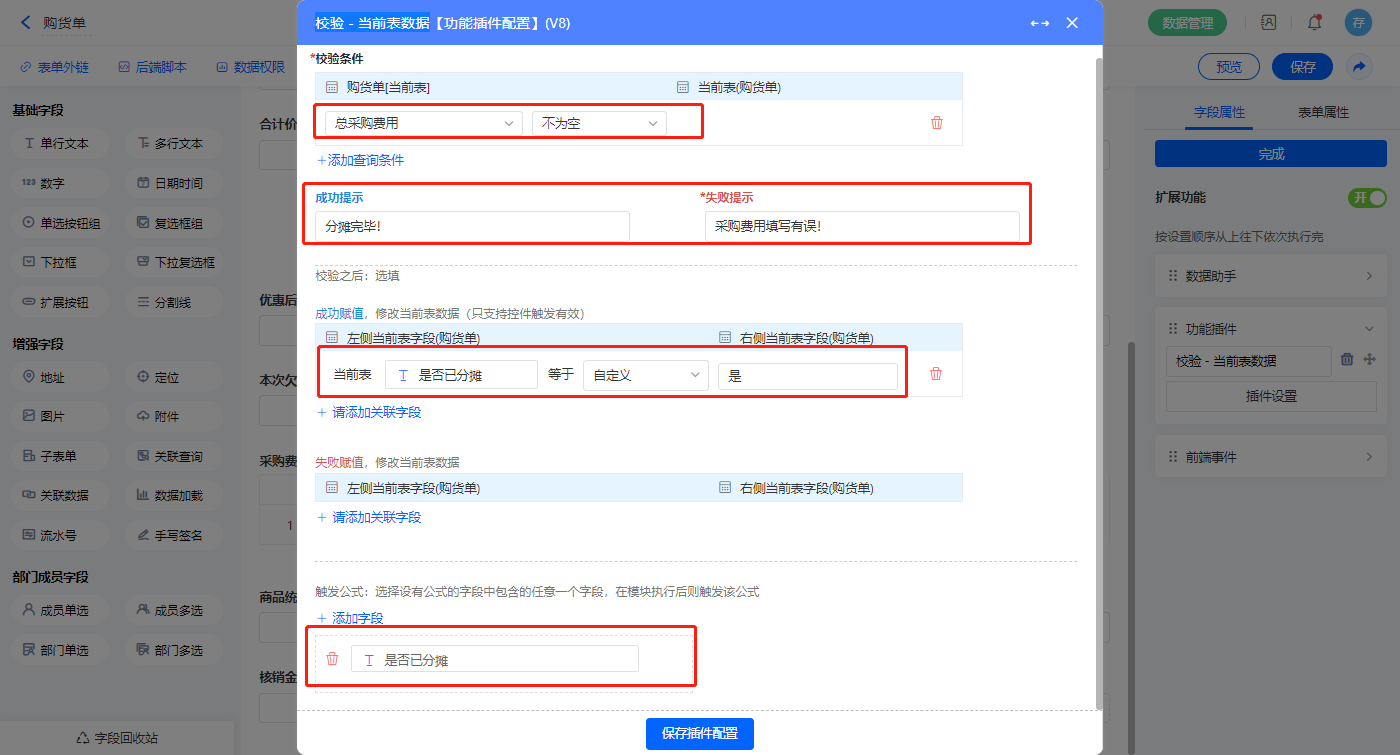The image size is (1400, 755).
Task: Open the 自定义 value type dropdown
Action: pos(645,375)
